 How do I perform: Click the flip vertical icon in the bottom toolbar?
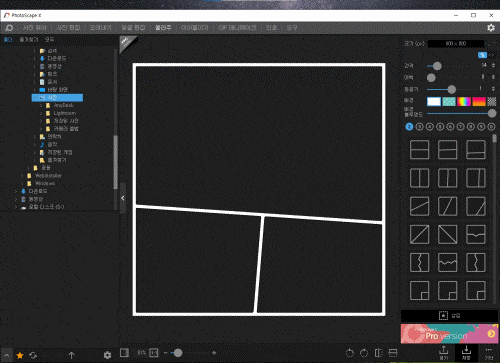click(393, 353)
